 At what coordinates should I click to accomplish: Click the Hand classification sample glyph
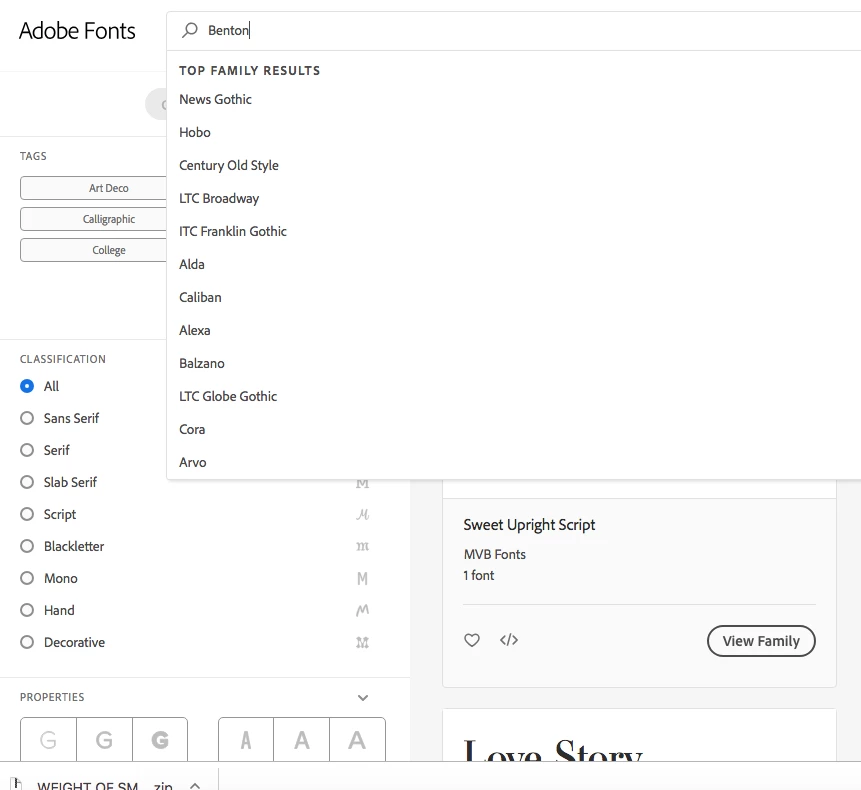tap(362, 610)
